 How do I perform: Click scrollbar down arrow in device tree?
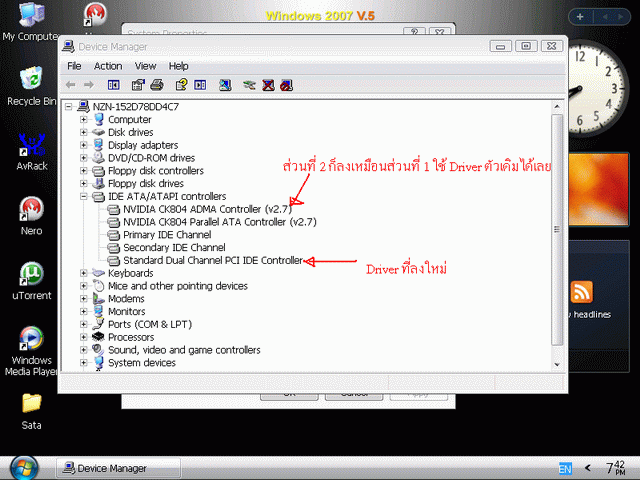pos(557,364)
